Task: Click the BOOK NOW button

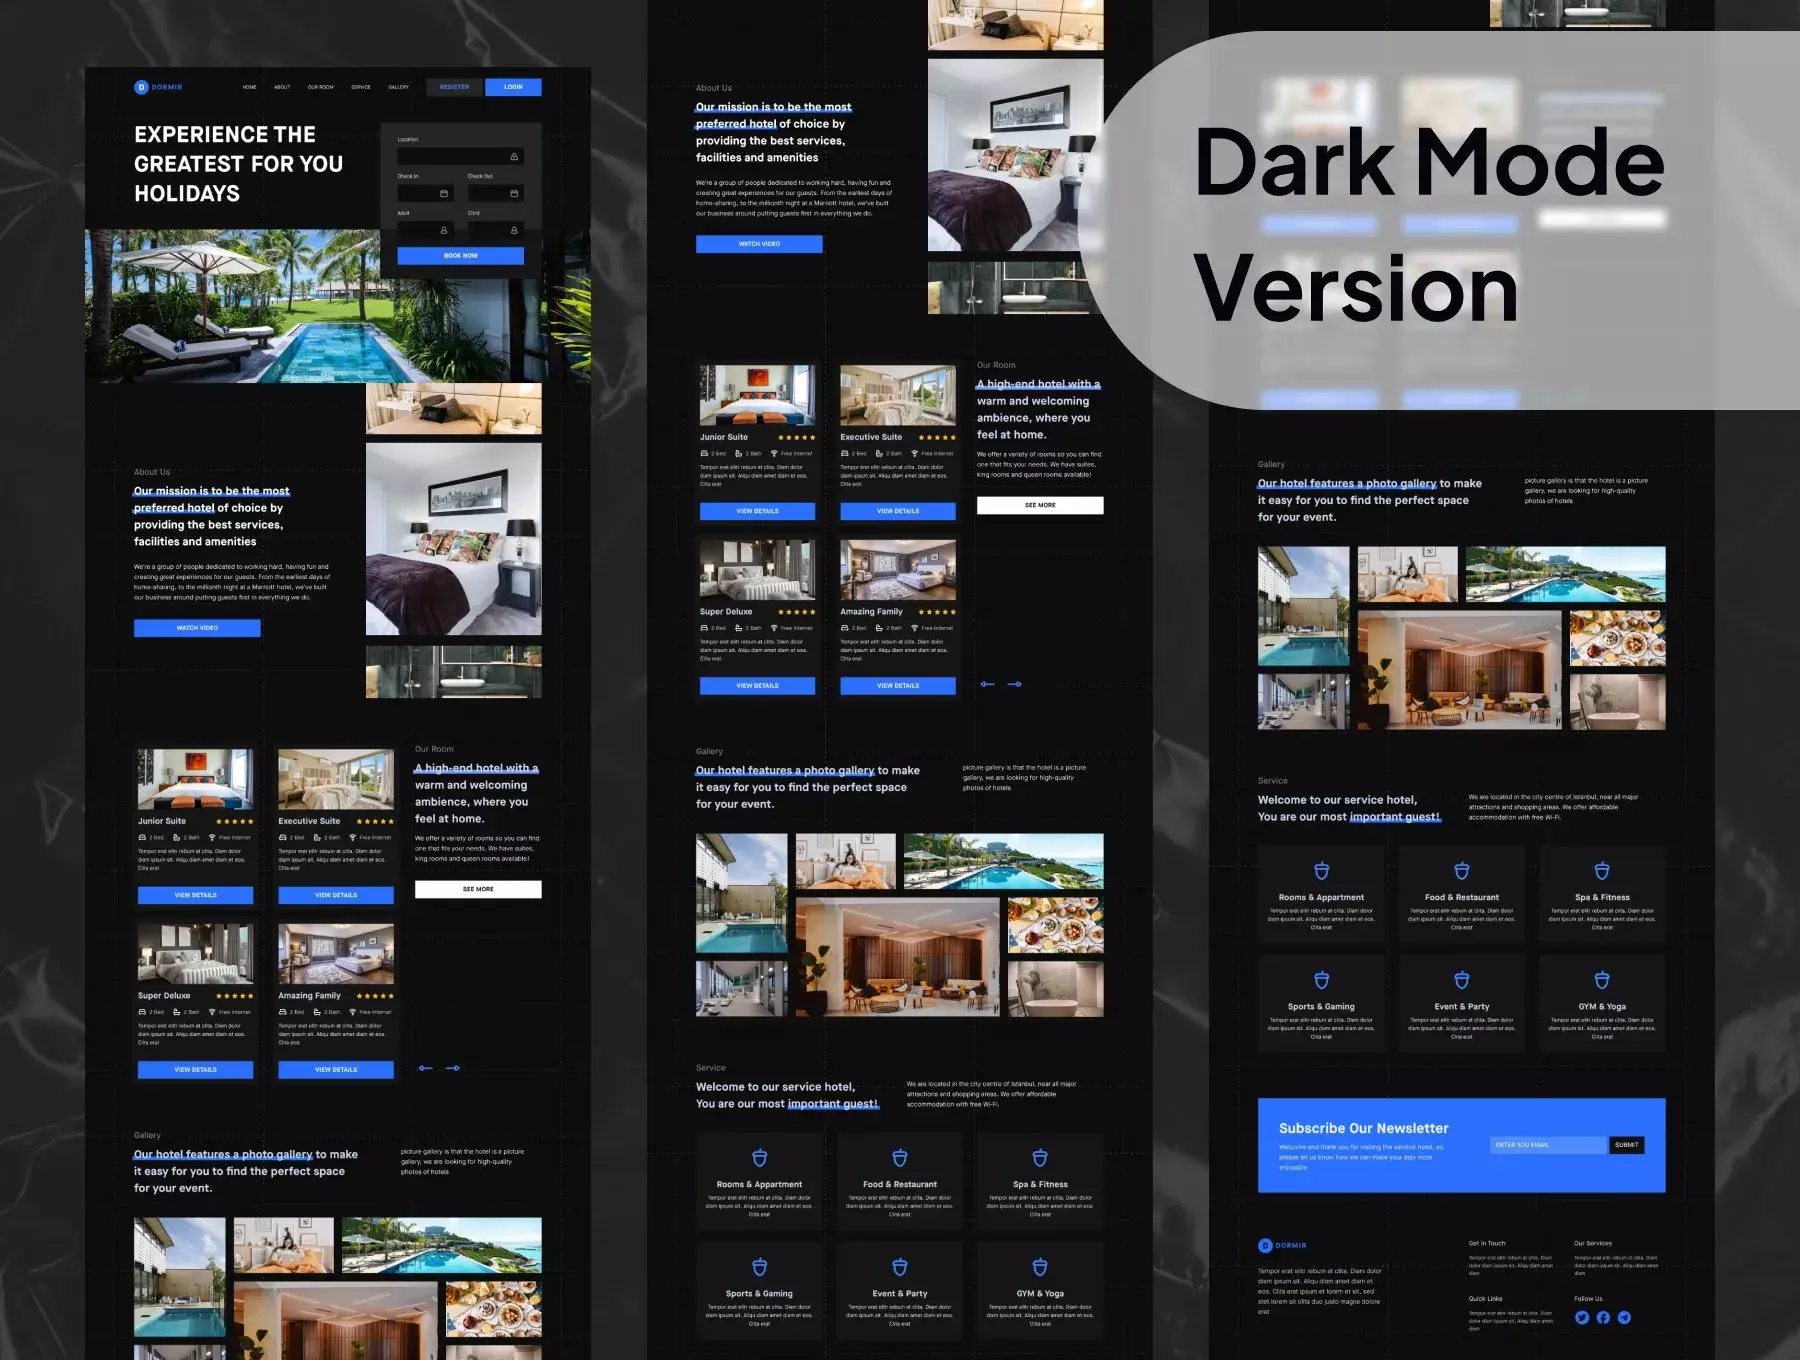Action: click(460, 256)
